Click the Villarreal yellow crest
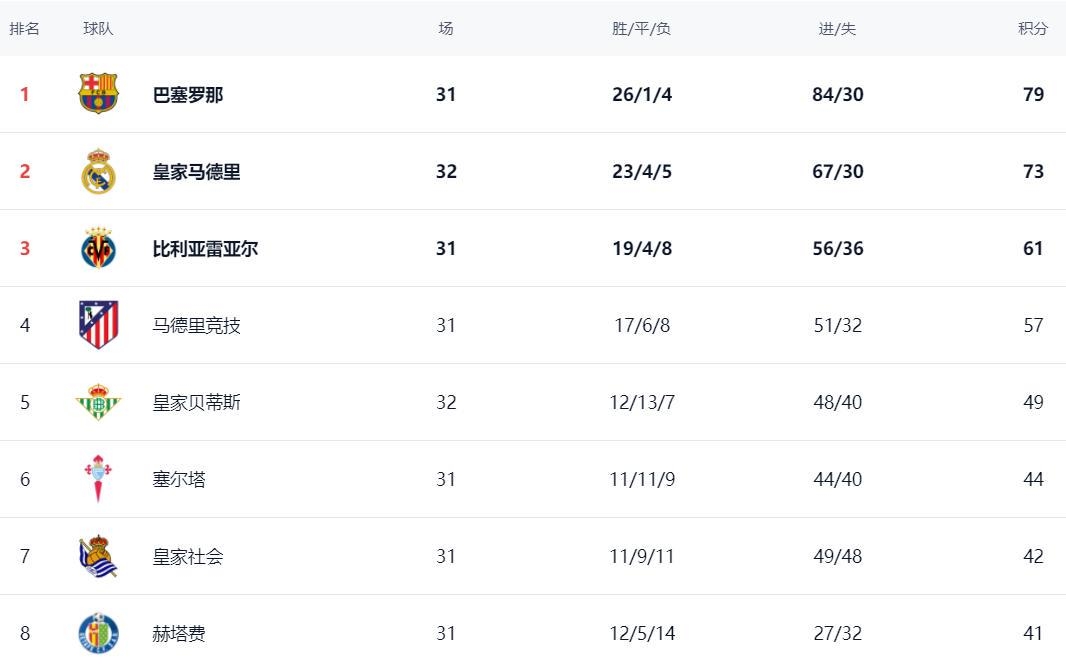The image size is (1066, 669). pyautogui.click(x=98, y=248)
